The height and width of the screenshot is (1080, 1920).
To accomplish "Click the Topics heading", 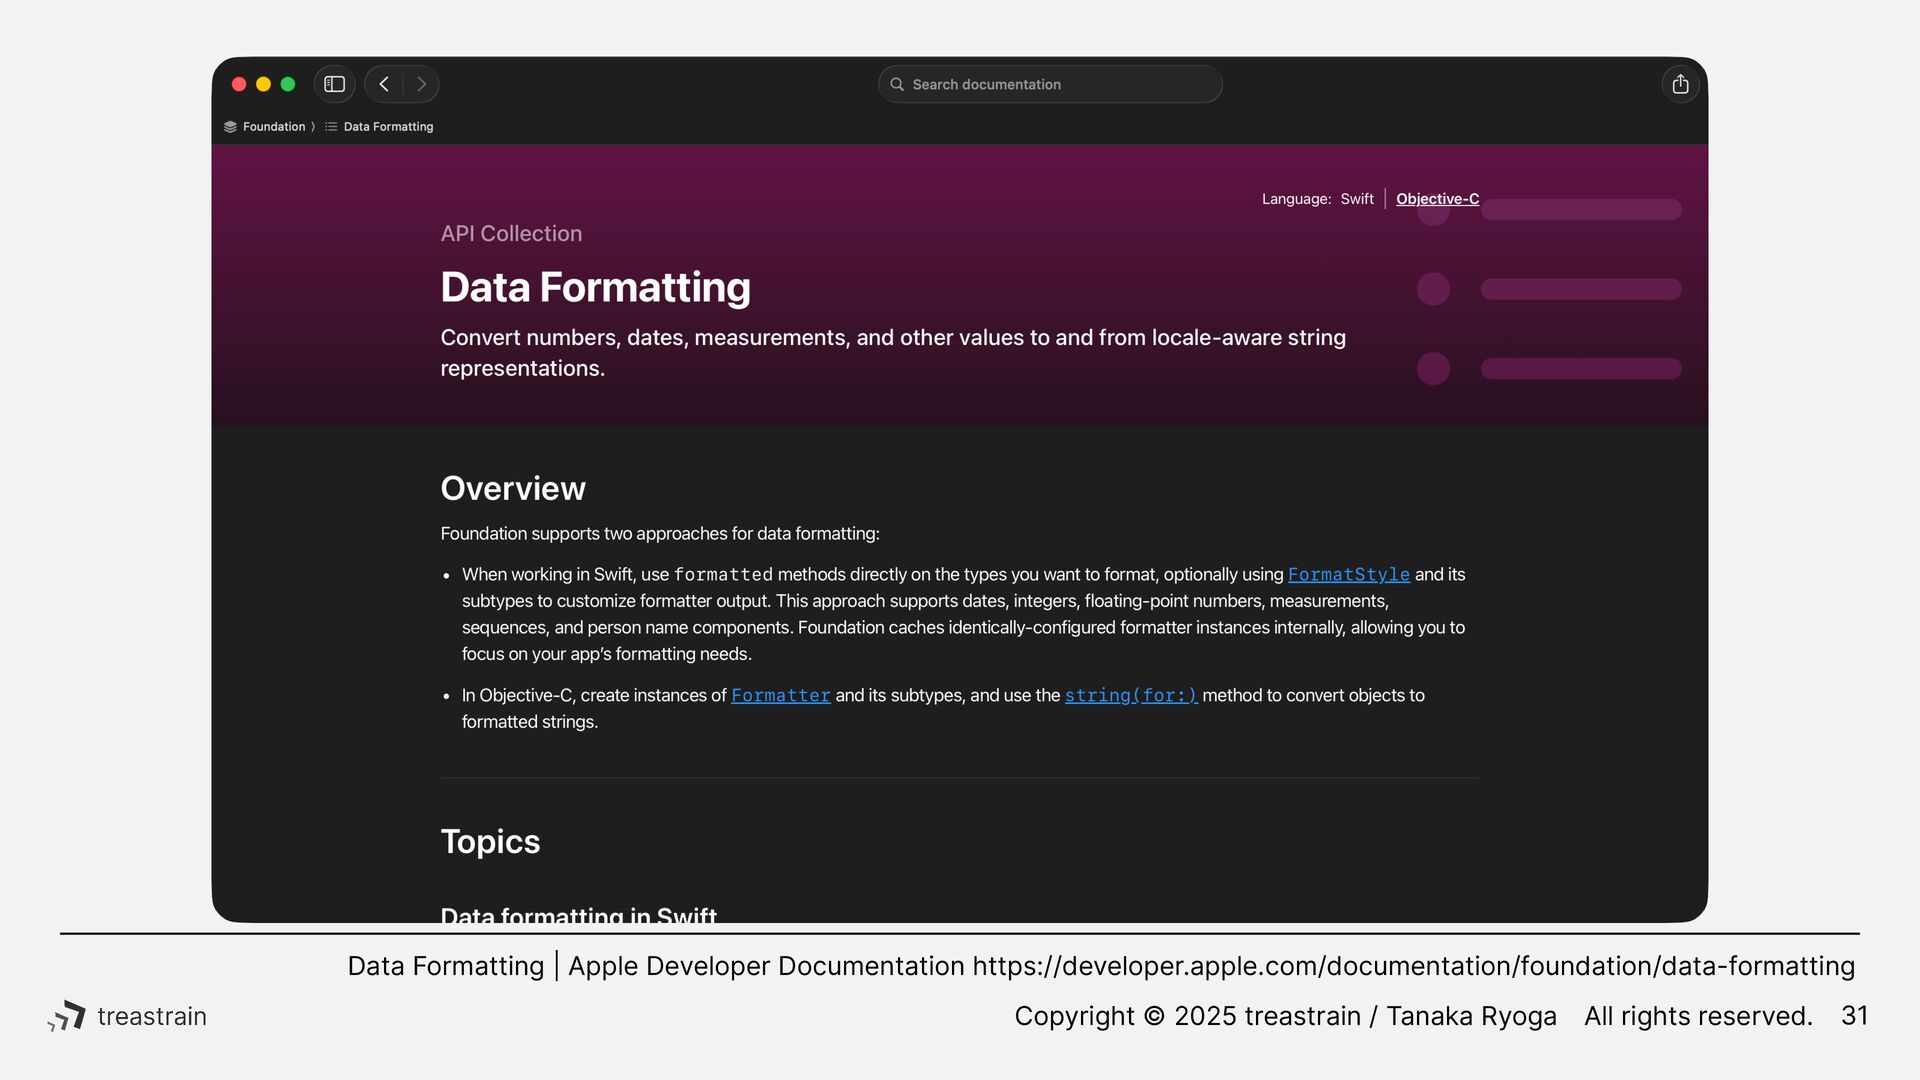I will (x=490, y=842).
